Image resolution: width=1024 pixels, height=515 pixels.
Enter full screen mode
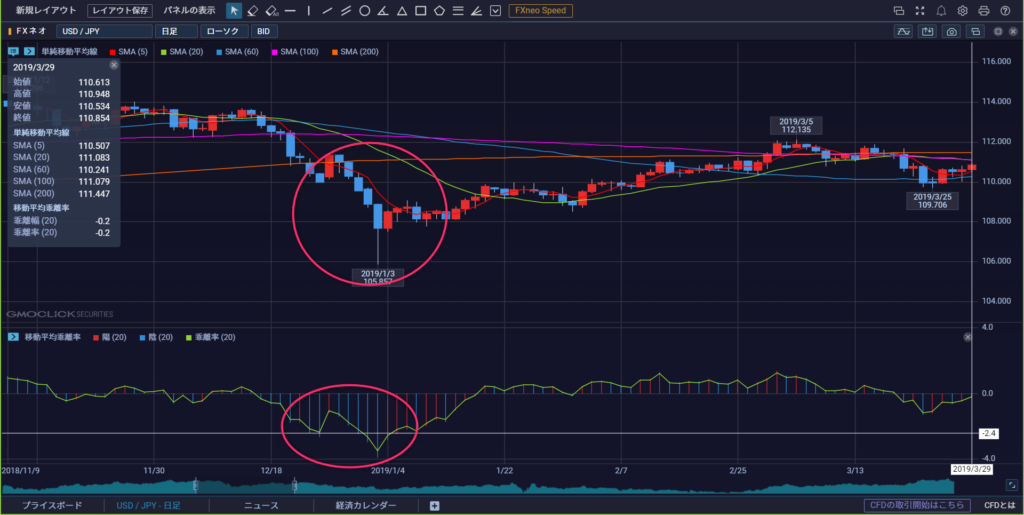point(920,10)
